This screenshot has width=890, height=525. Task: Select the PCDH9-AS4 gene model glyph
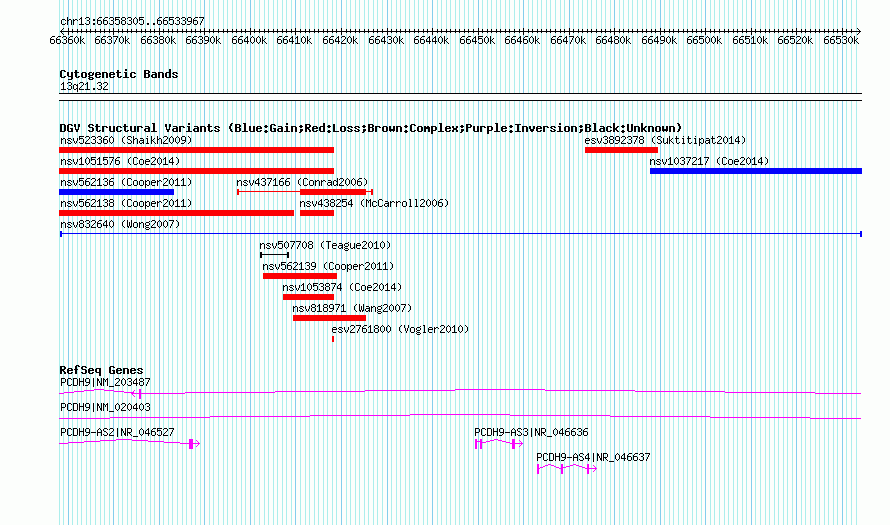click(x=567, y=469)
